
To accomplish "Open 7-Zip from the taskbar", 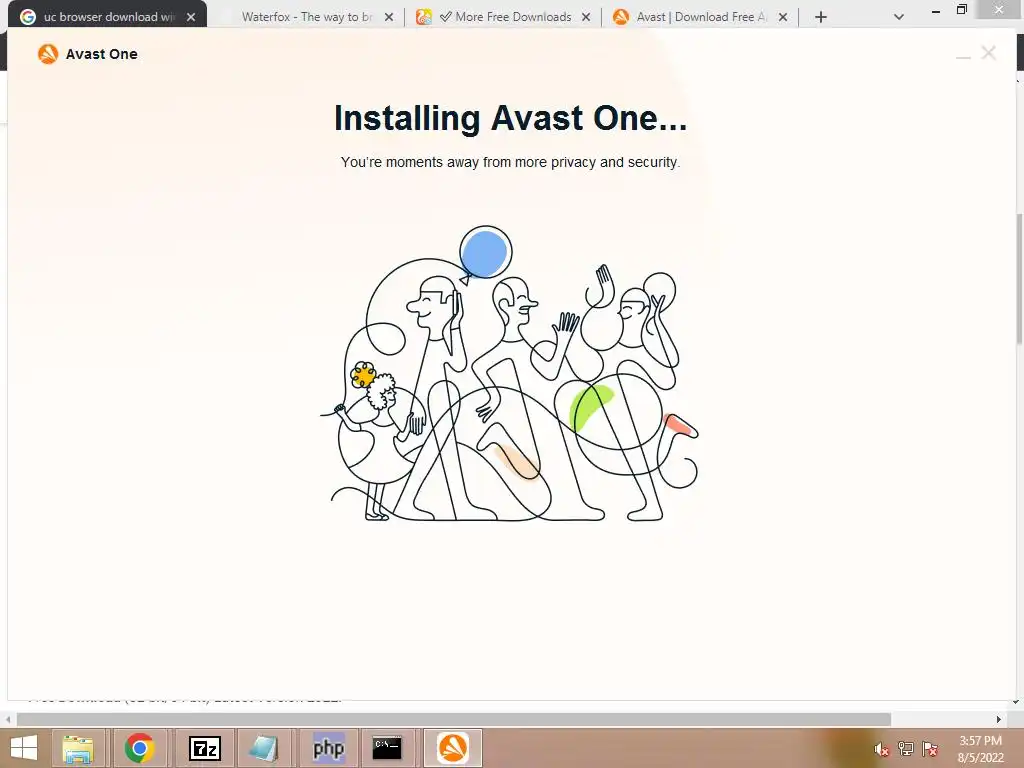I will click(204, 748).
